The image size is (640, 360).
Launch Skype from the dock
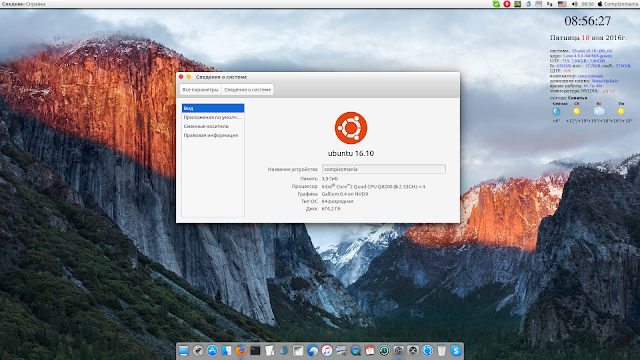456,350
